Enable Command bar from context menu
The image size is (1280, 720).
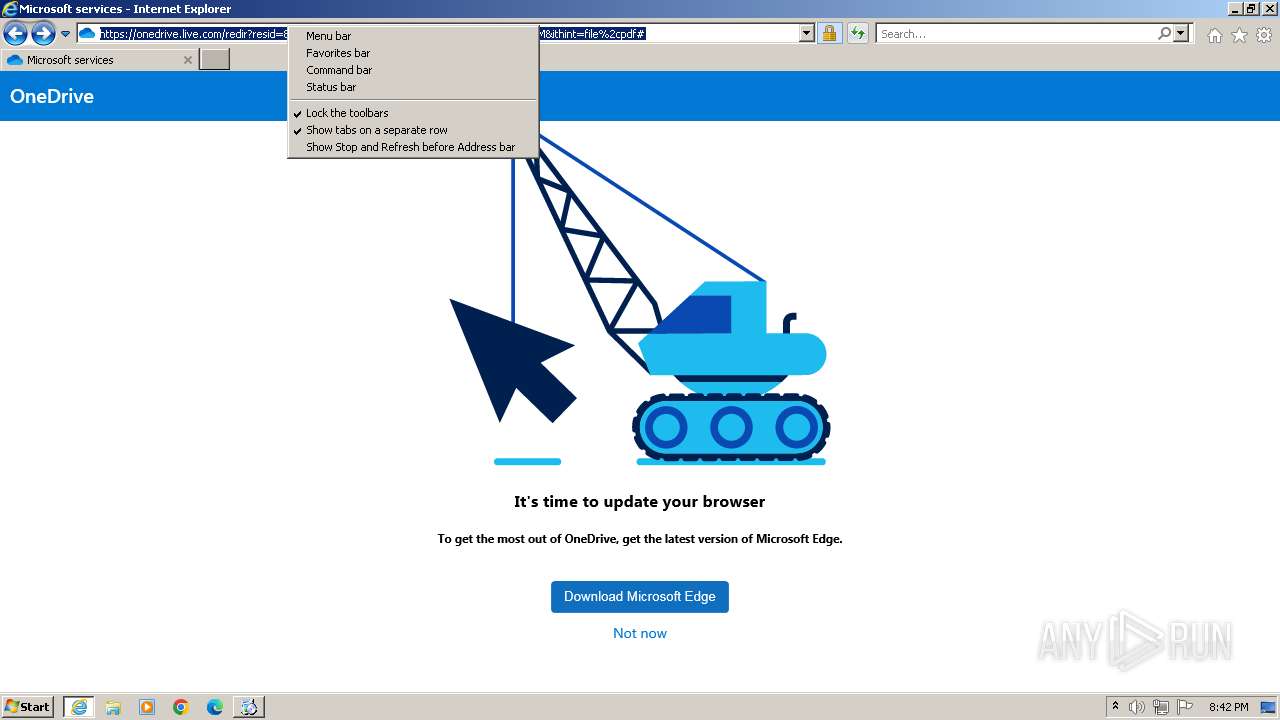pyautogui.click(x=413, y=70)
